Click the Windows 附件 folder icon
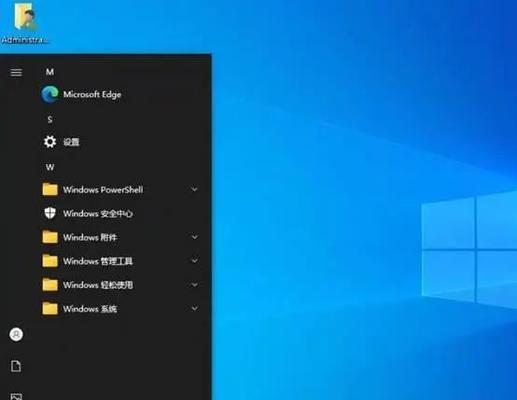This screenshot has height=400, width=517. (x=50, y=237)
